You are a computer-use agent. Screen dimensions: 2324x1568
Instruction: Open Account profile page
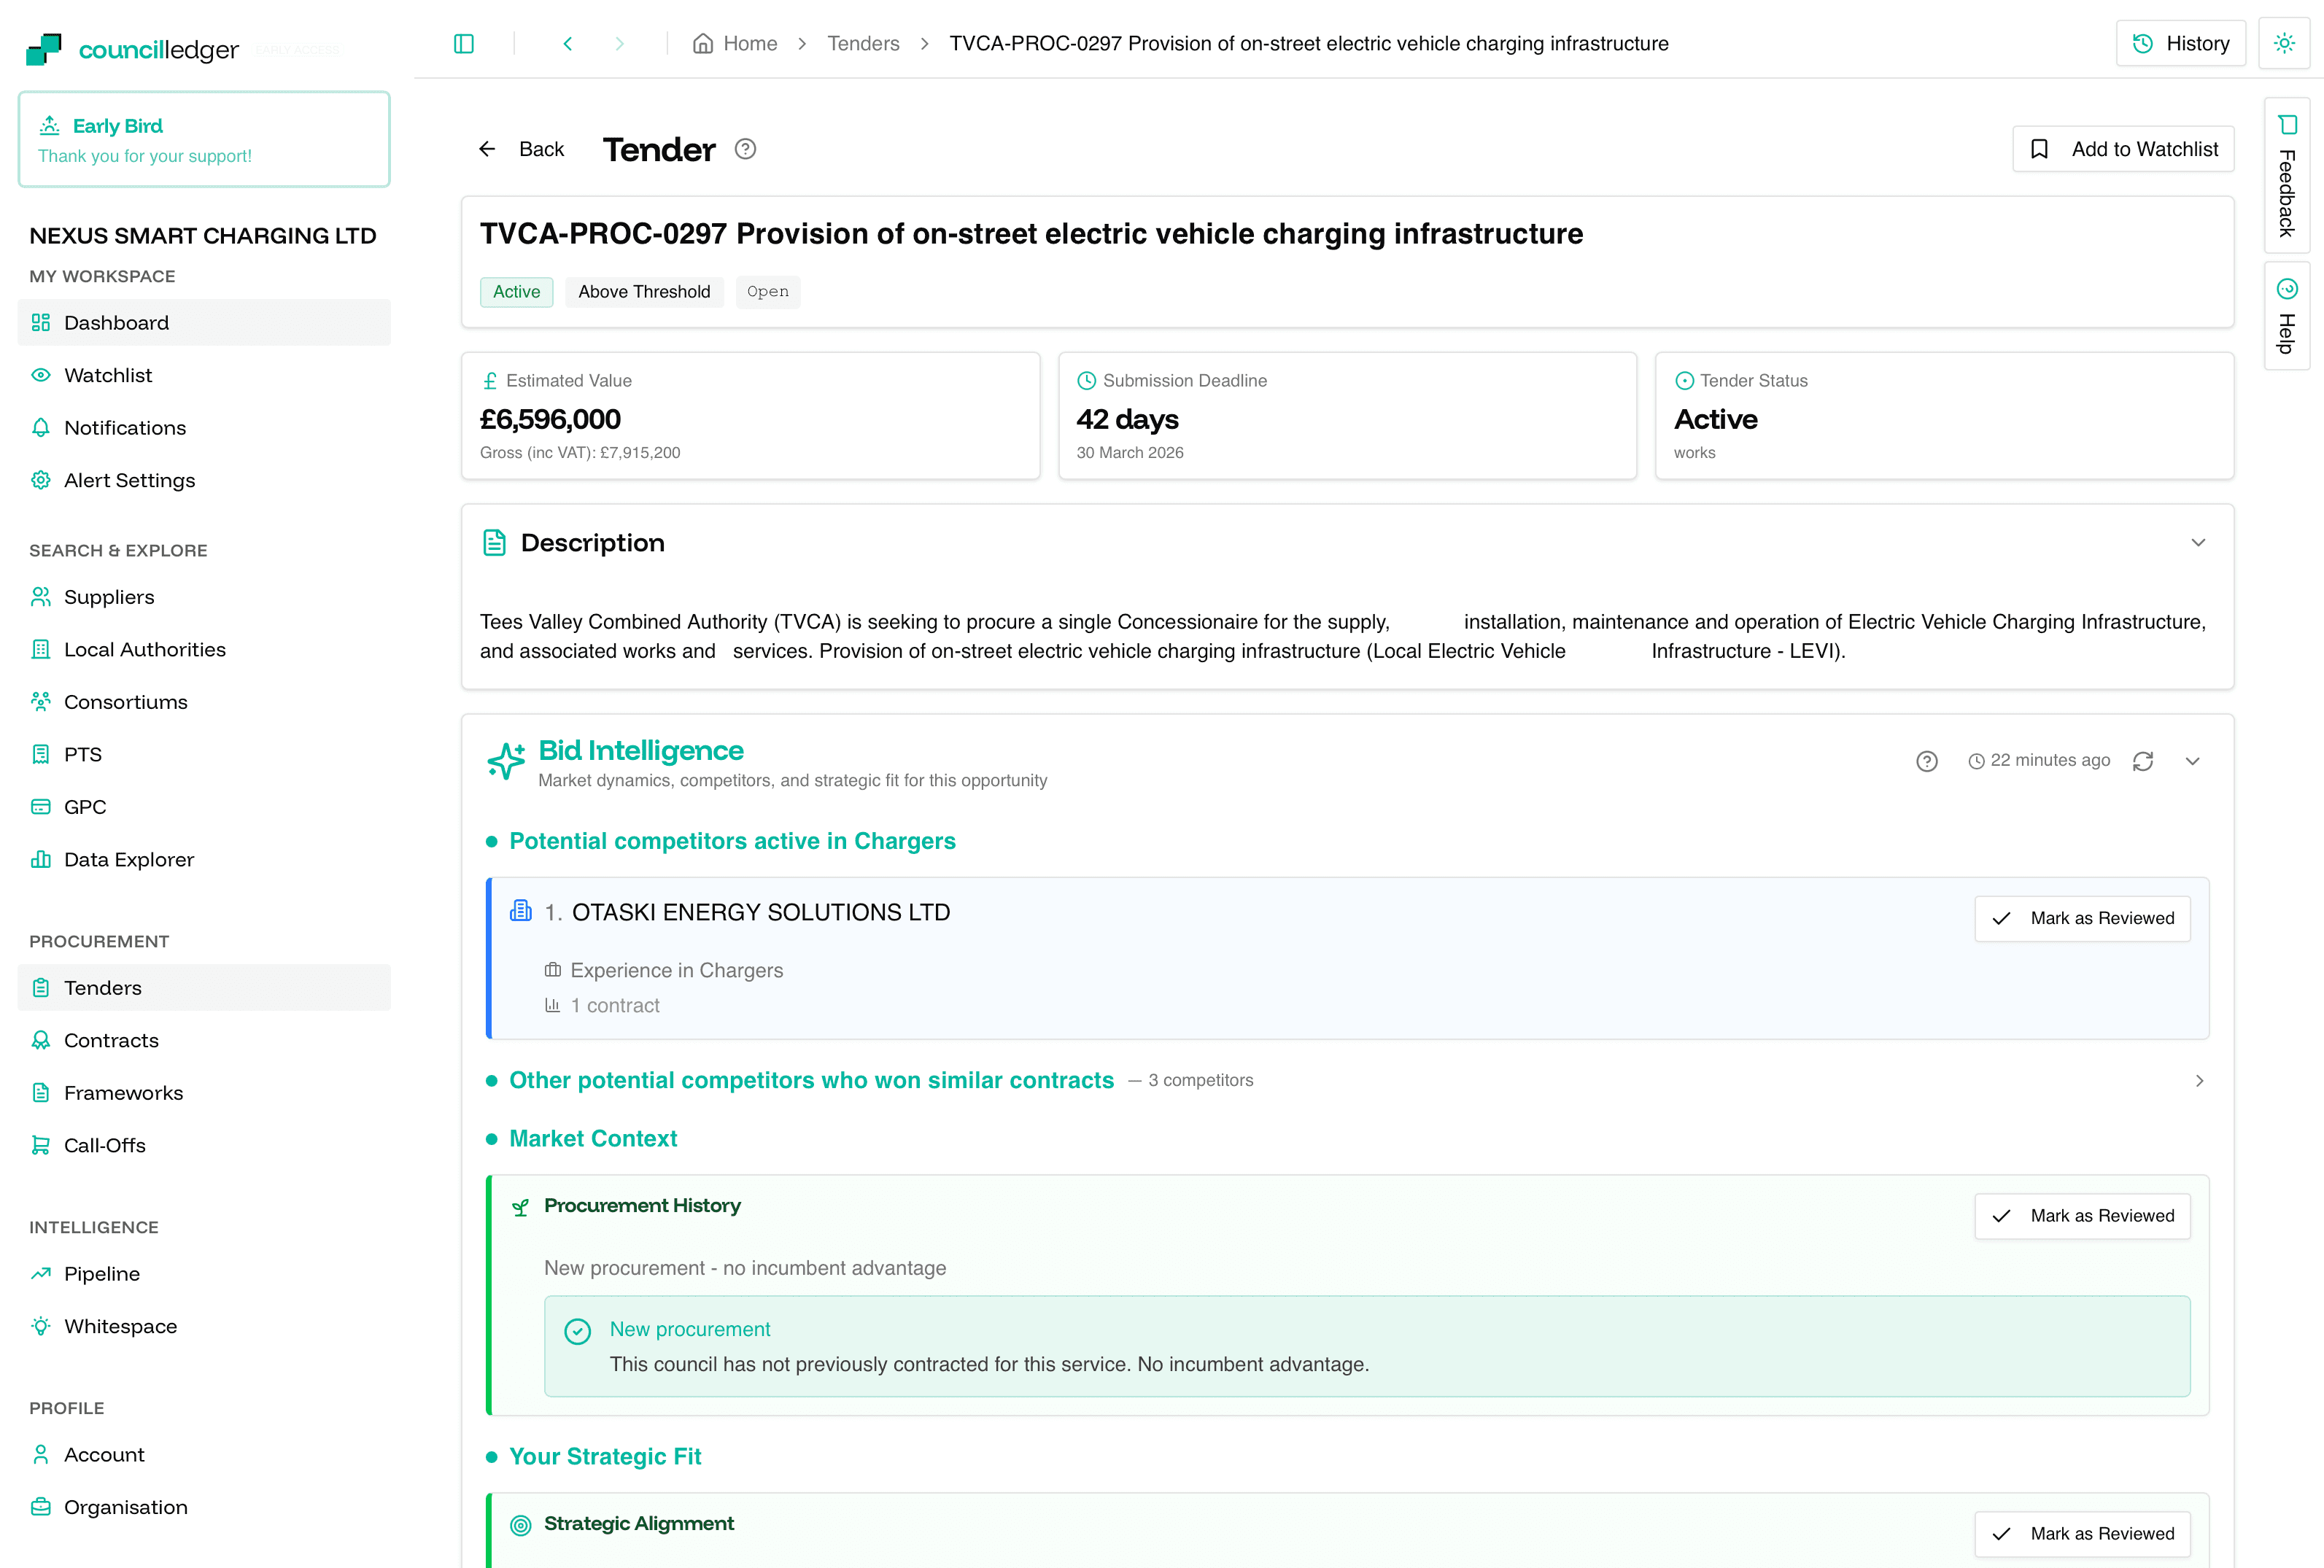(x=204, y=1455)
